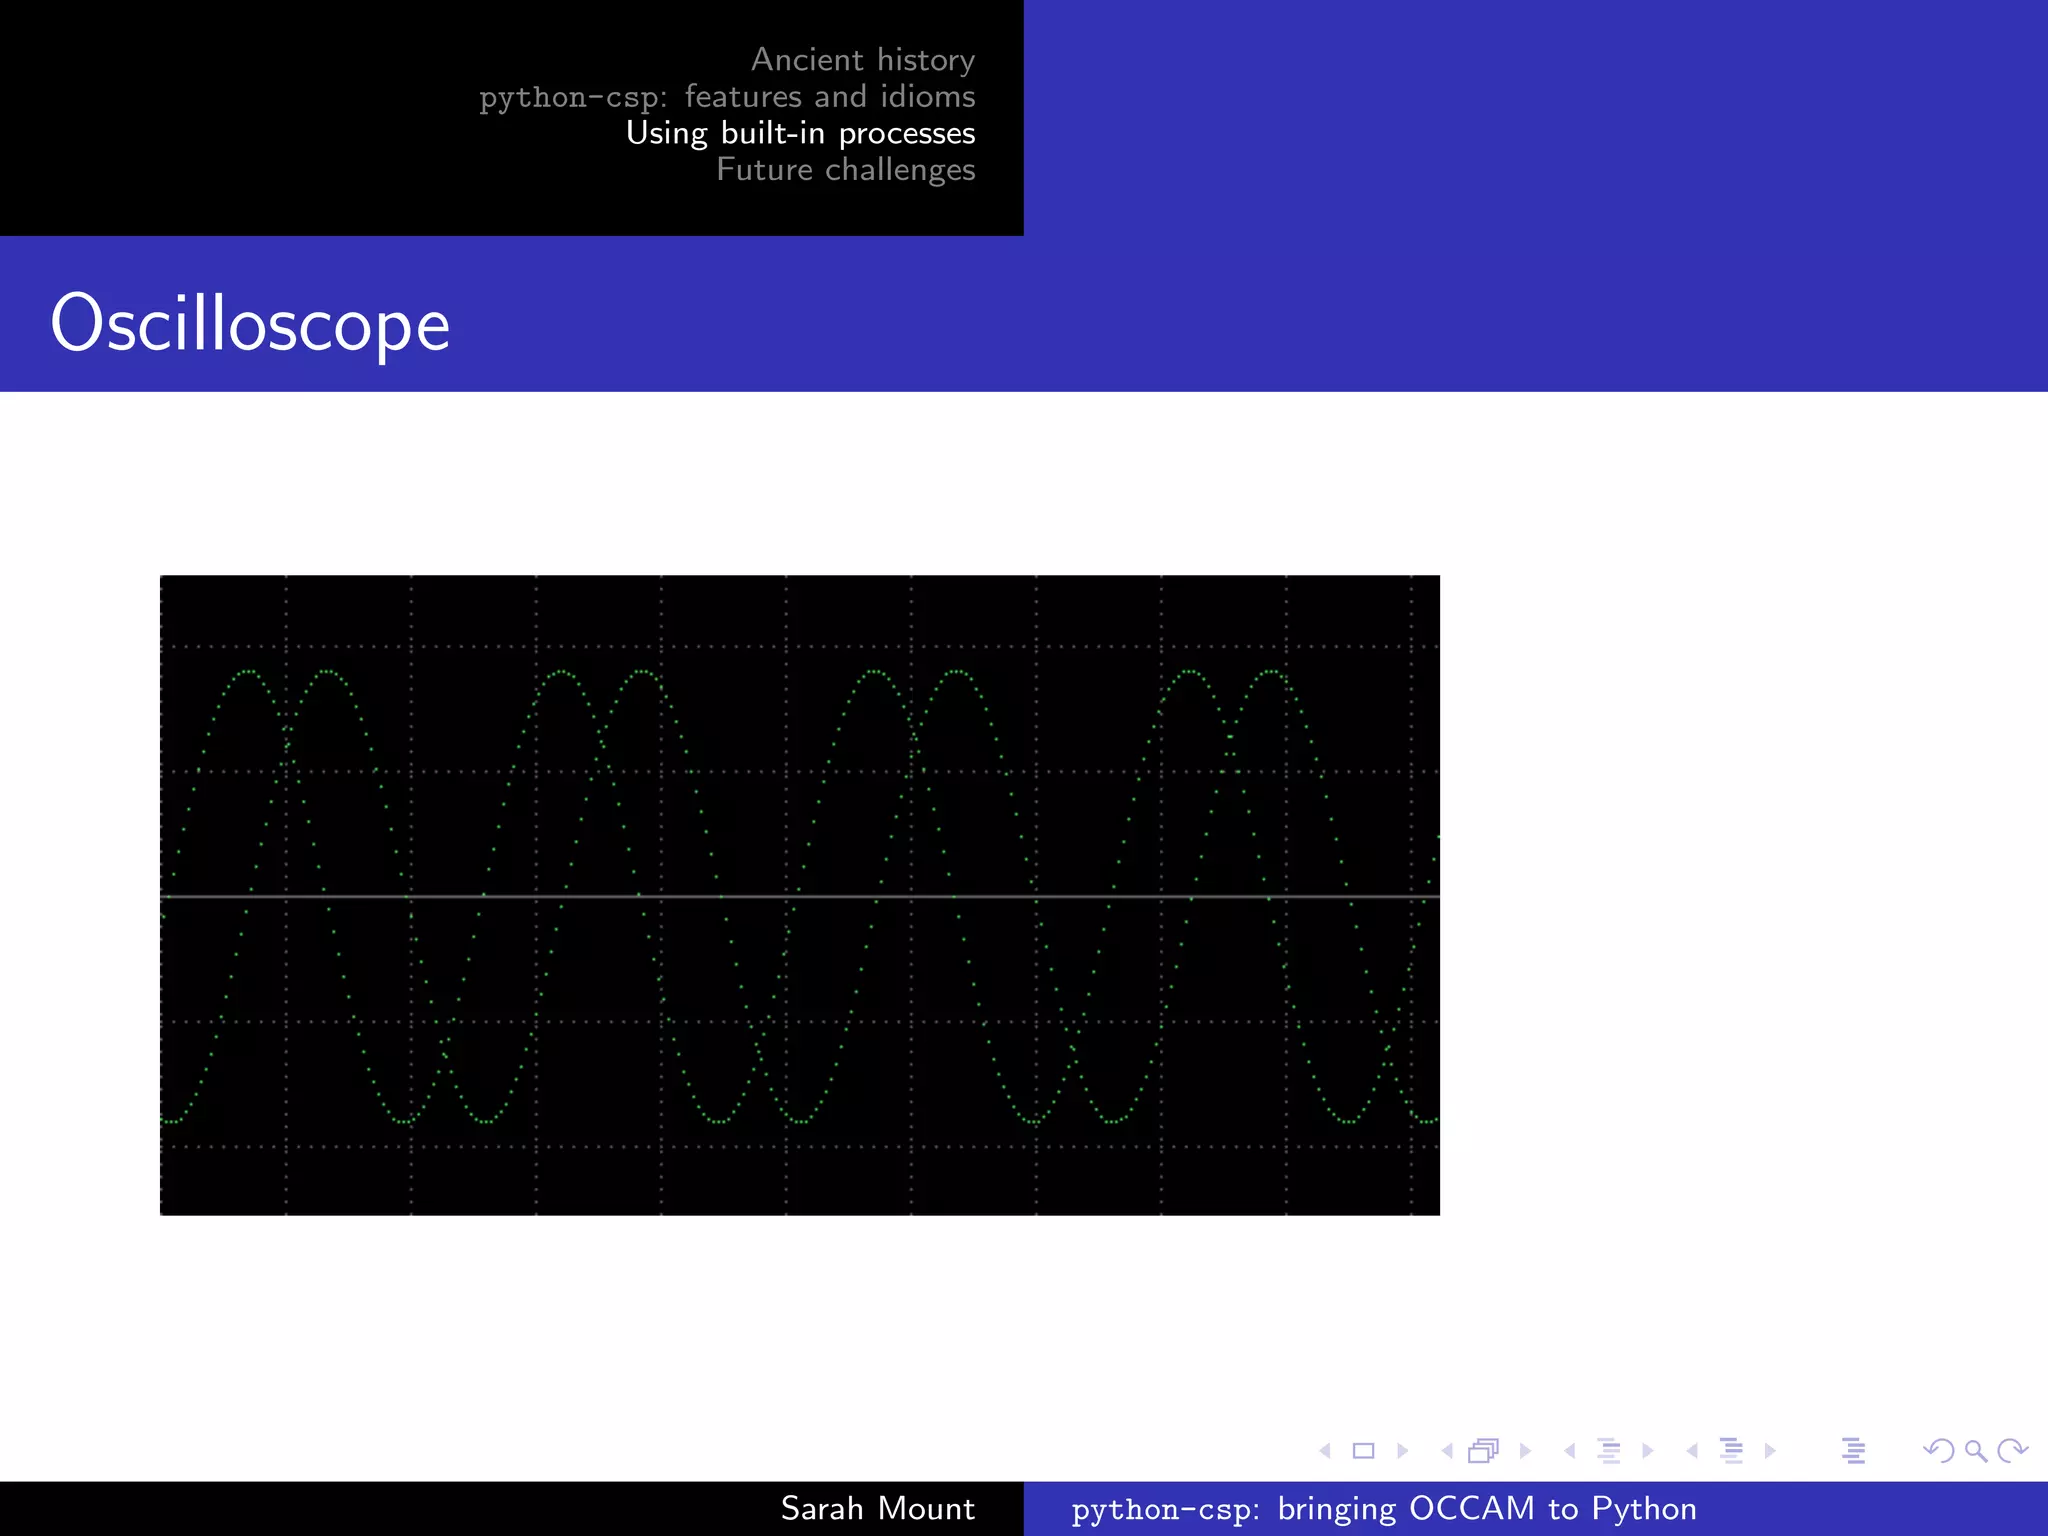Click the next slide arrow

pyautogui.click(x=1402, y=1451)
